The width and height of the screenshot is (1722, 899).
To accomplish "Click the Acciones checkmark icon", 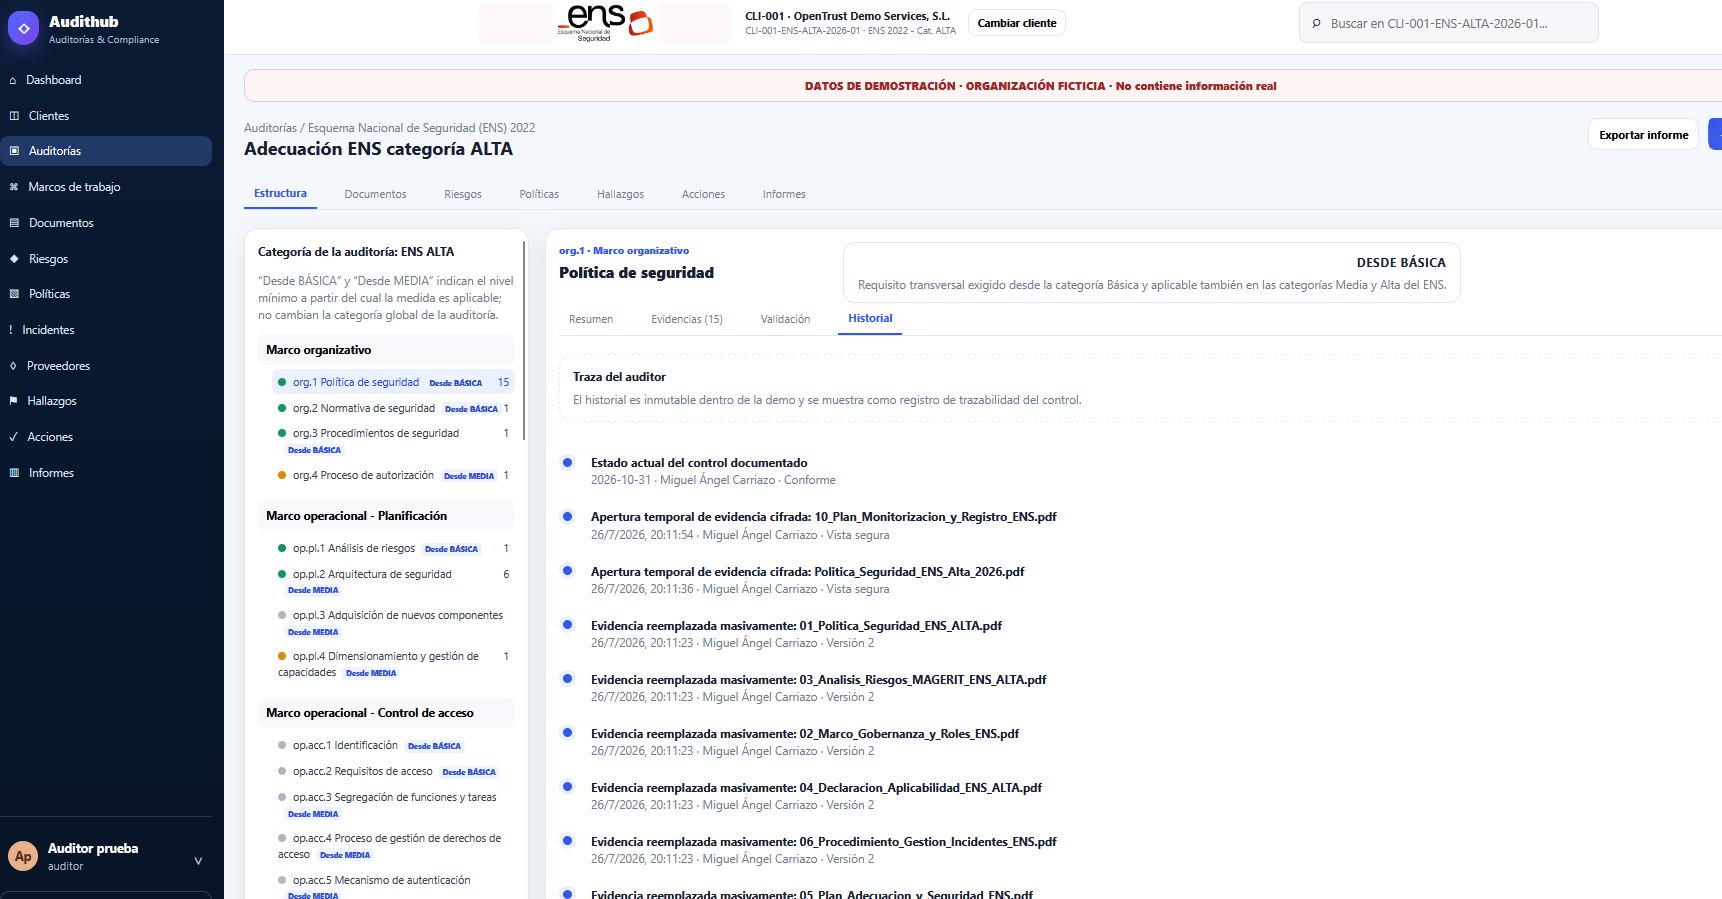I will click(13, 437).
